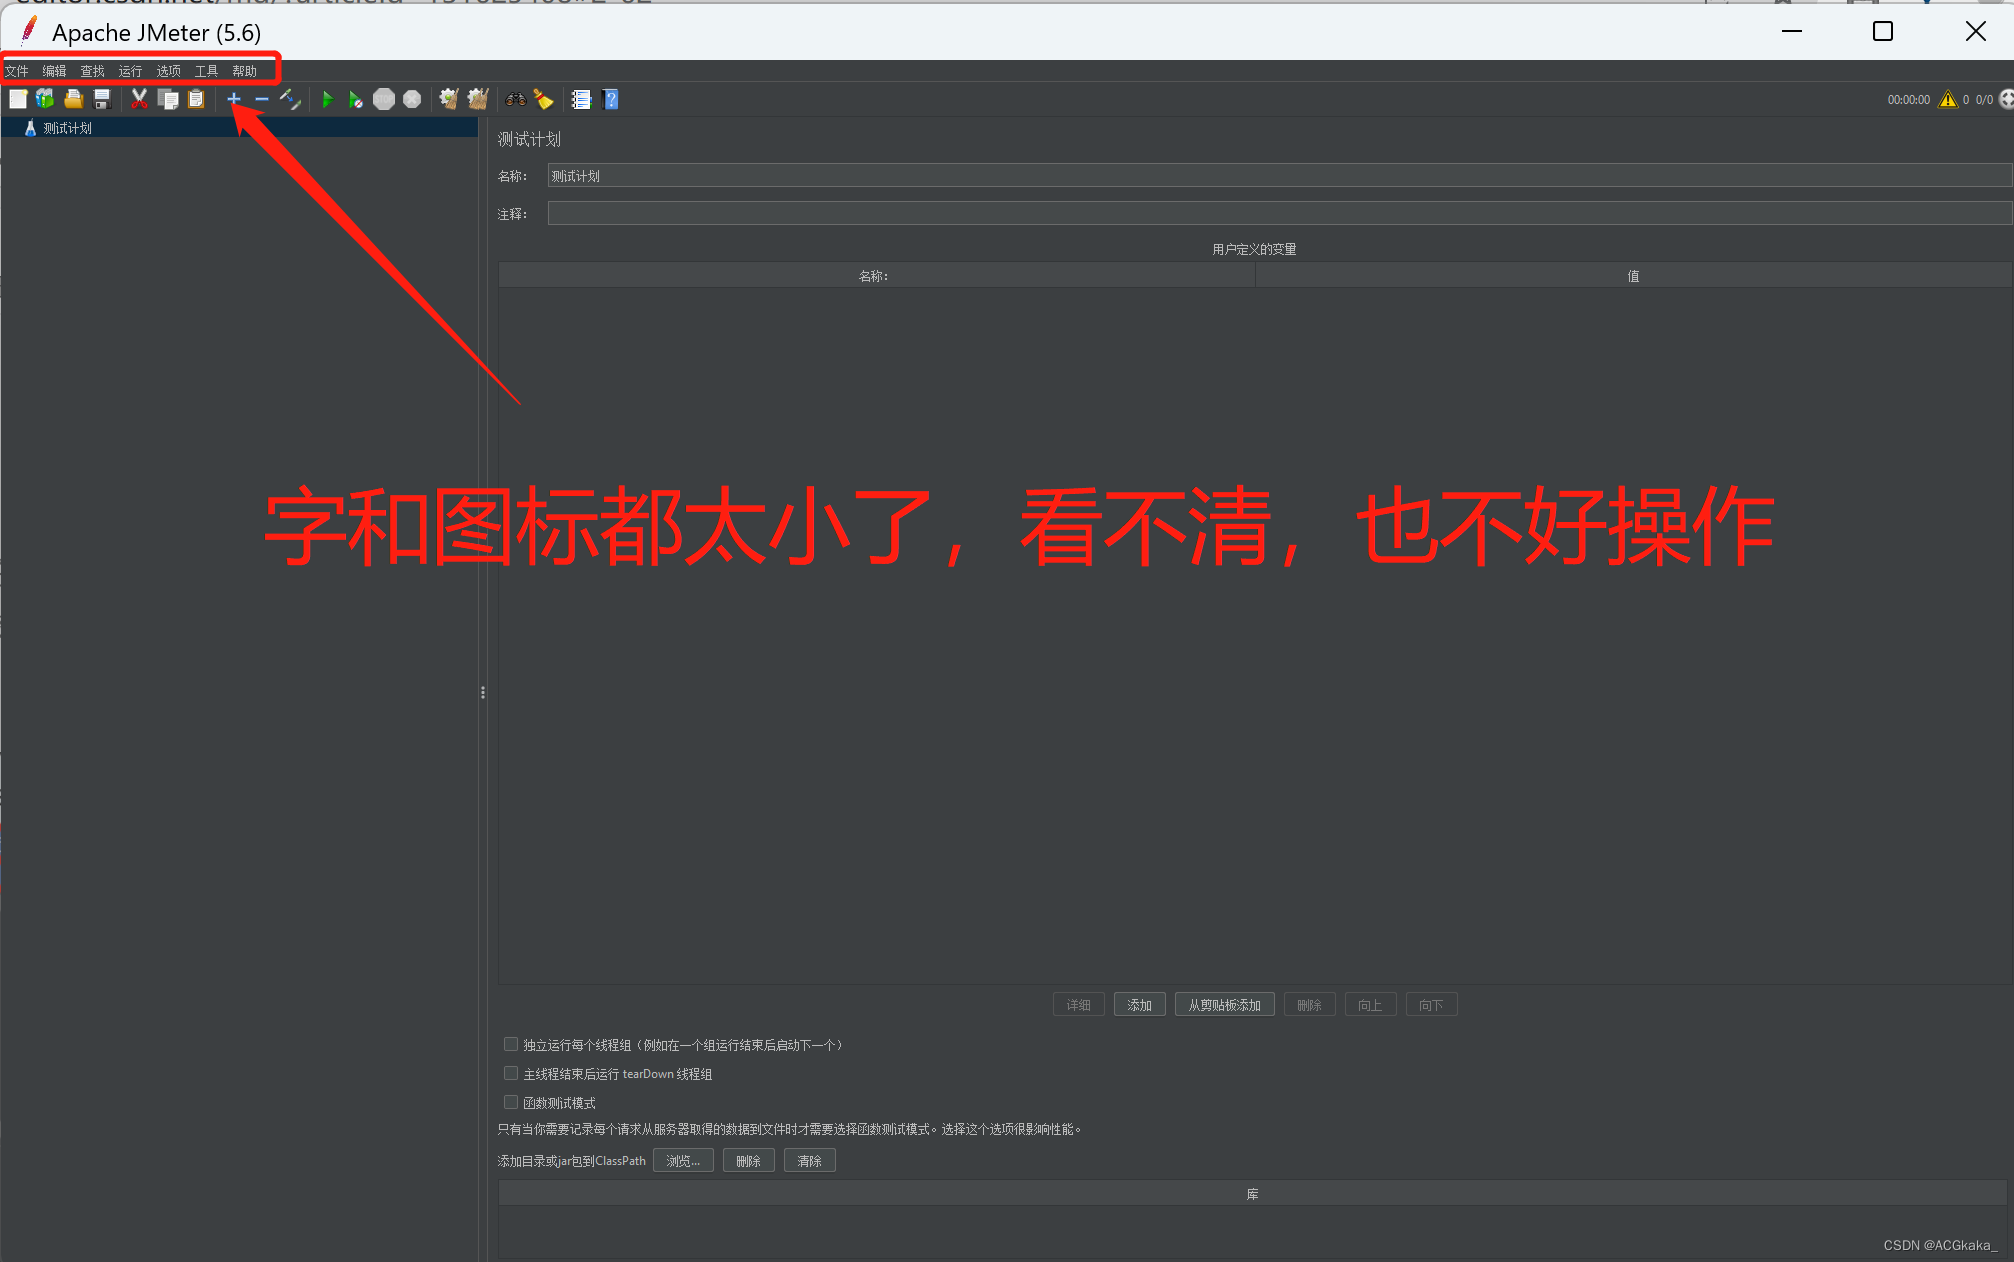Click the Open file folder icon

(73, 99)
